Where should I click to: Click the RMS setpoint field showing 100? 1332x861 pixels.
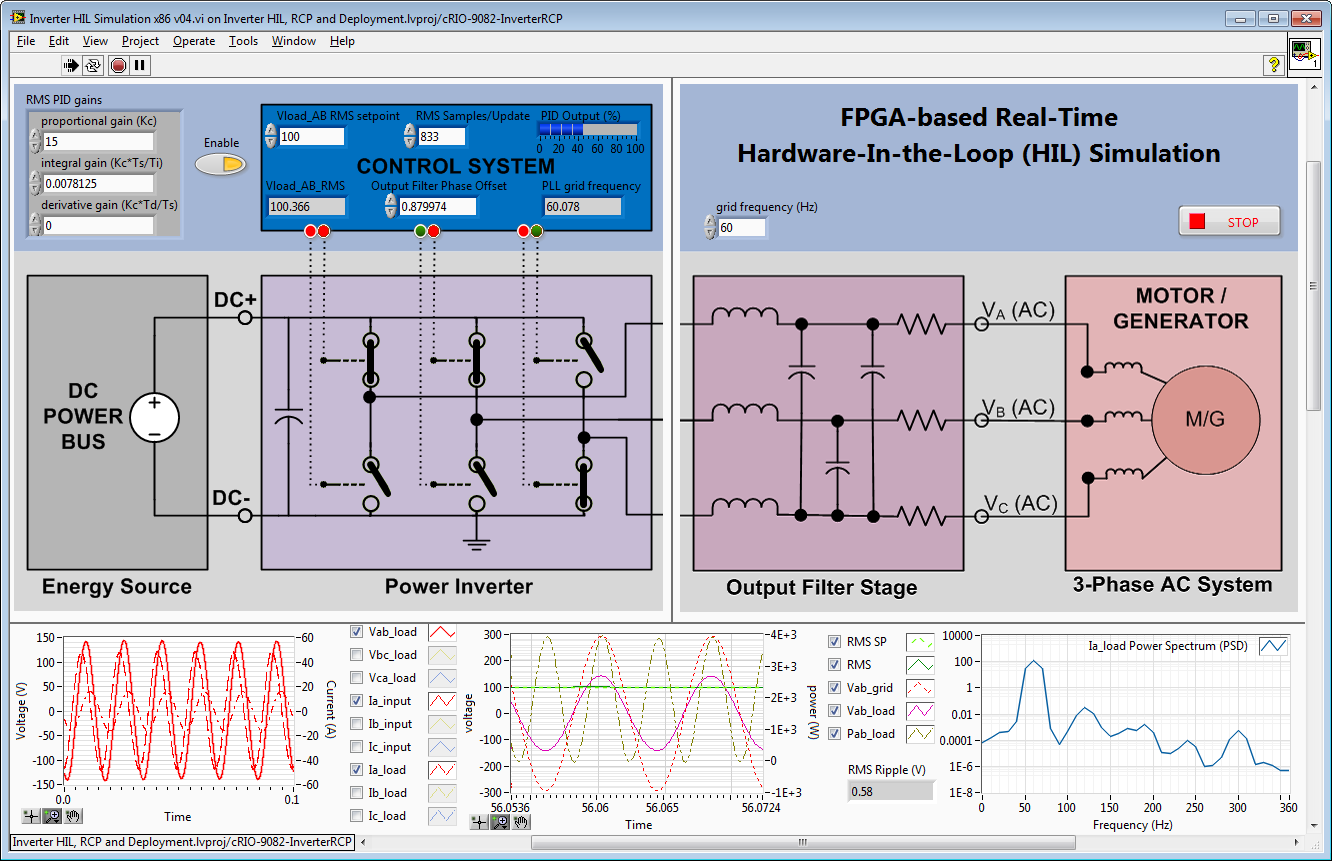point(311,136)
